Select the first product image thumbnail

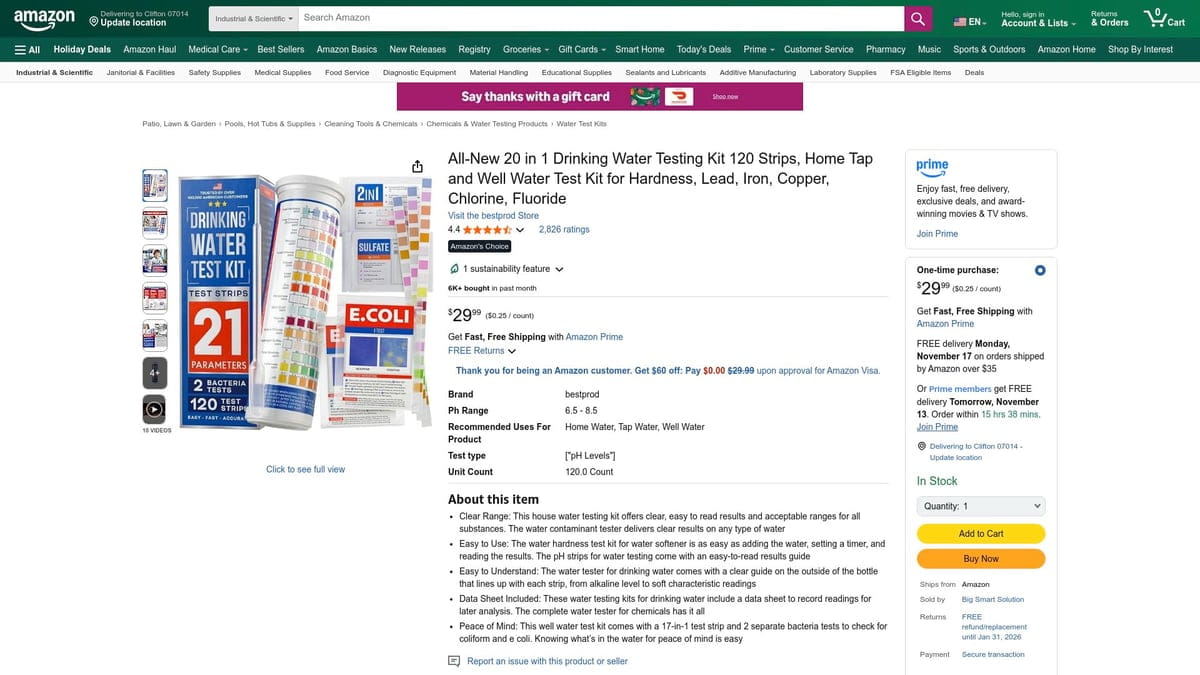(155, 184)
